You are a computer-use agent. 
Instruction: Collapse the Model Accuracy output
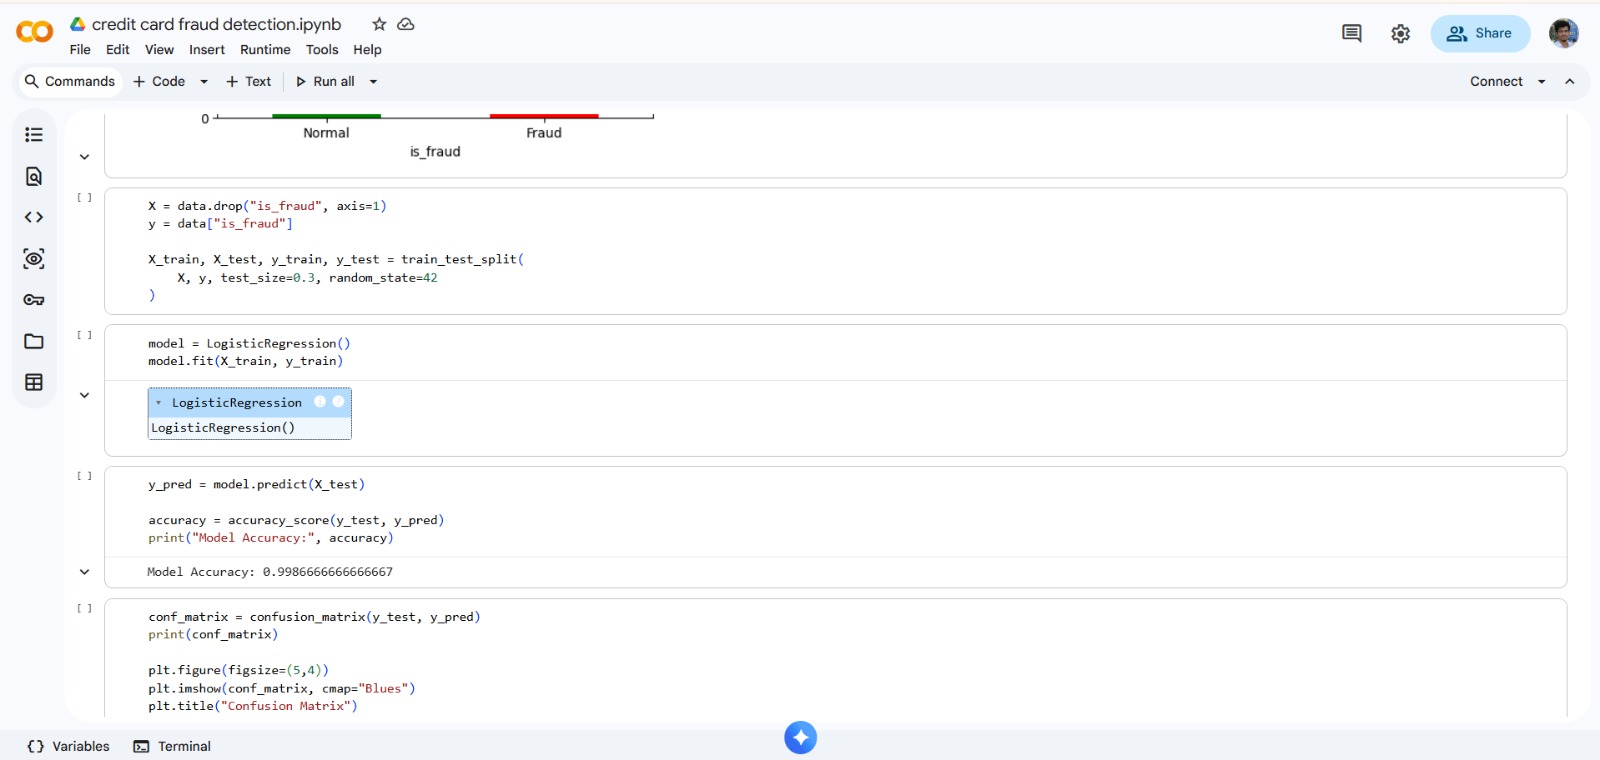pyautogui.click(x=85, y=572)
